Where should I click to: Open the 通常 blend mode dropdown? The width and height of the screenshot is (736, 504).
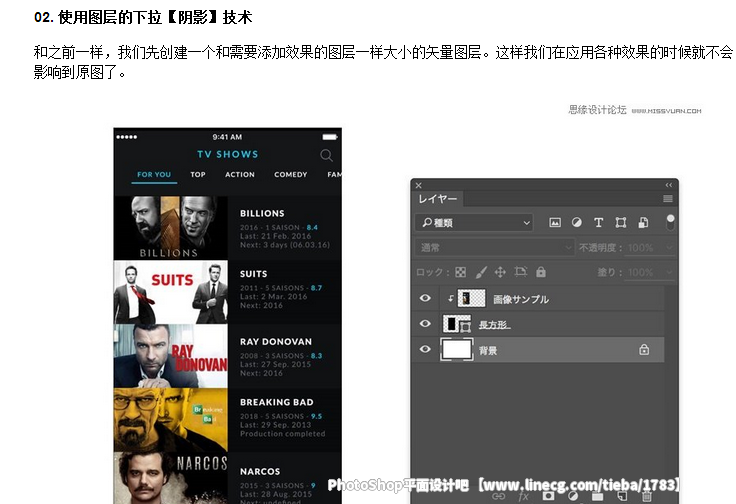coord(494,247)
